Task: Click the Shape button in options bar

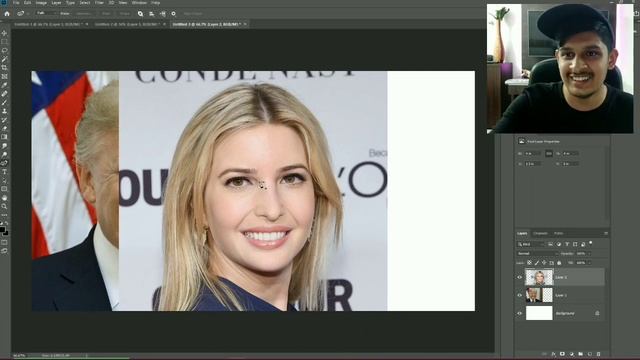Action: tap(125, 13)
